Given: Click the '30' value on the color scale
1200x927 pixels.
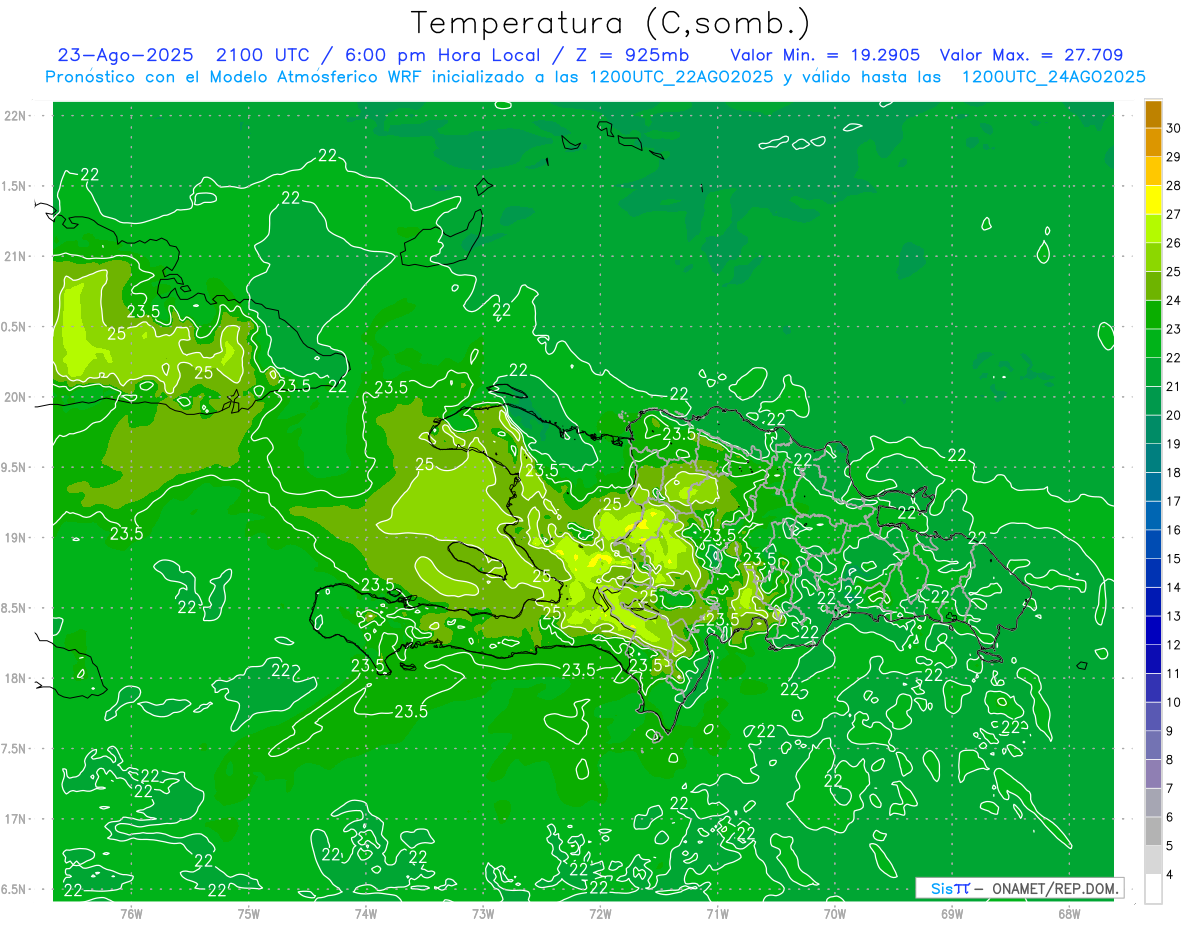Looking at the screenshot, I should pos(1174,128).
